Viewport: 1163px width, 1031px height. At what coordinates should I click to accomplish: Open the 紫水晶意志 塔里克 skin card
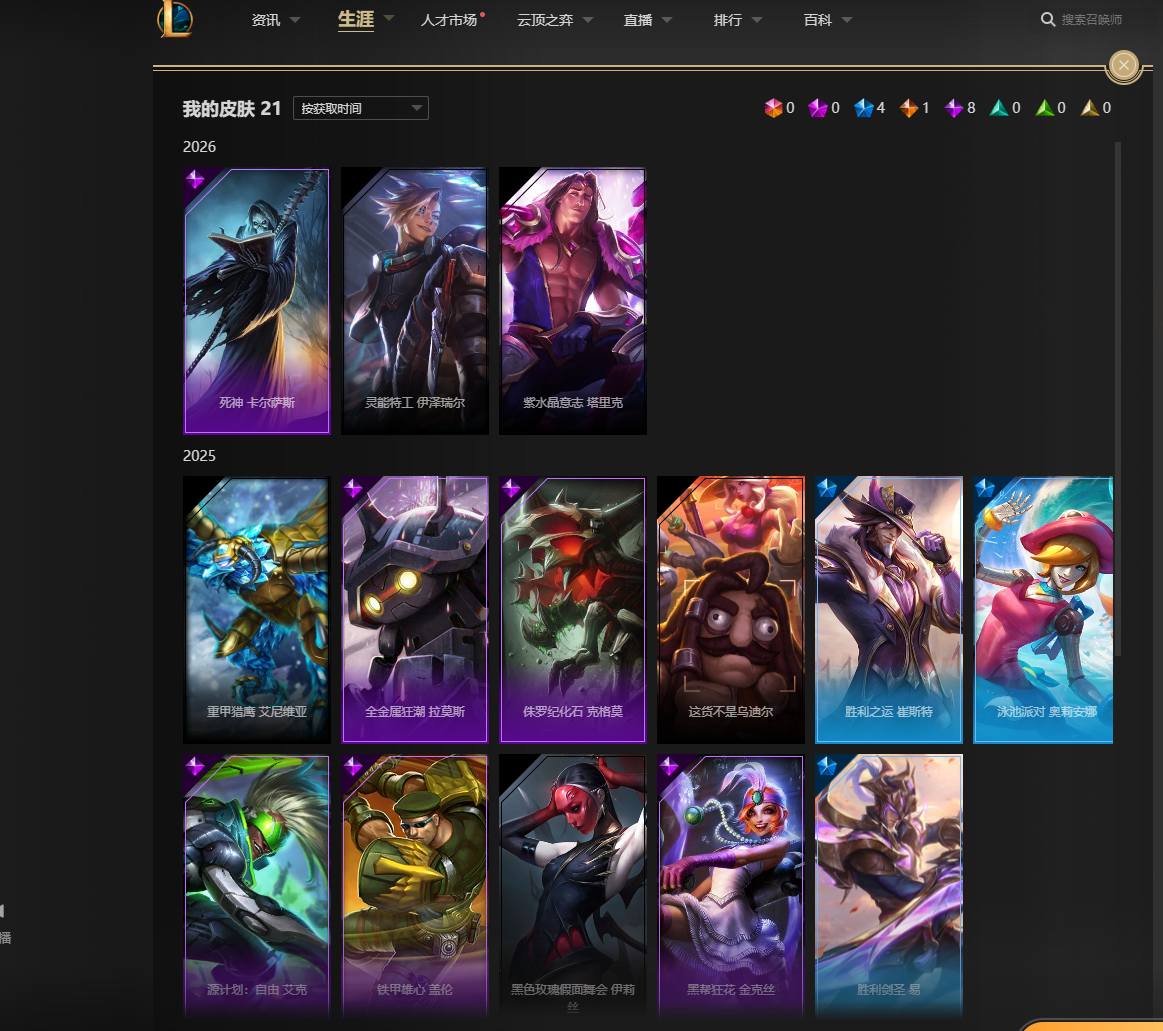tap(573, 301)
